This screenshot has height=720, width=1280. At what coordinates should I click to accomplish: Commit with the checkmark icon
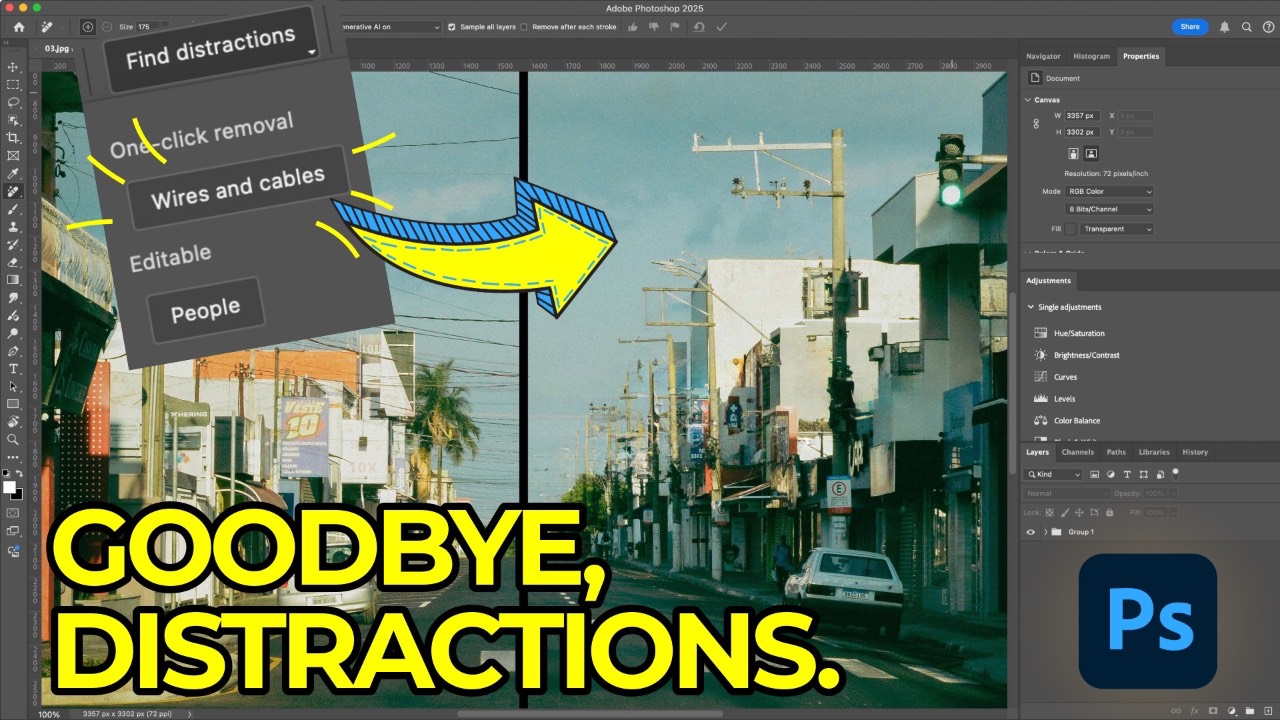[x=722, y=27]
